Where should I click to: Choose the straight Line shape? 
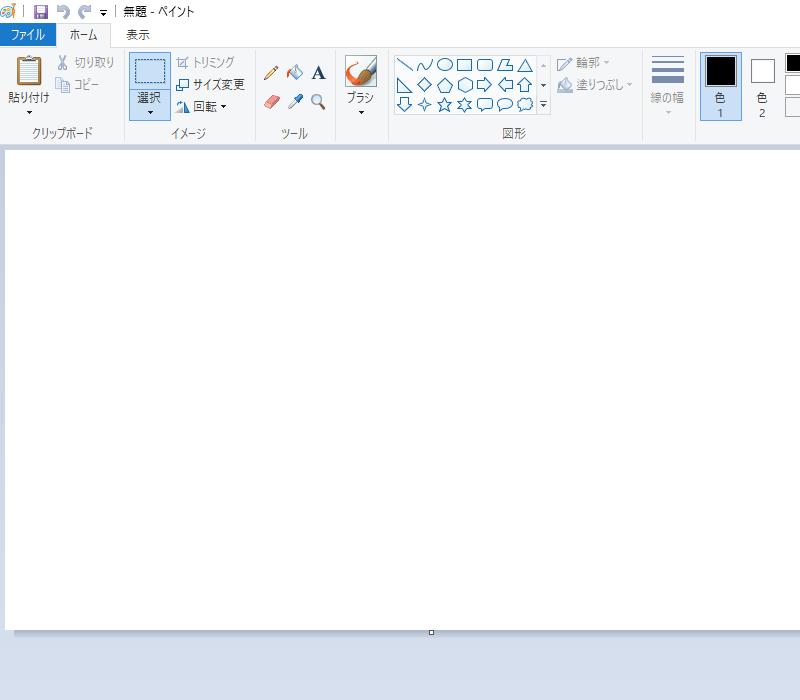[x=405, y=65]
